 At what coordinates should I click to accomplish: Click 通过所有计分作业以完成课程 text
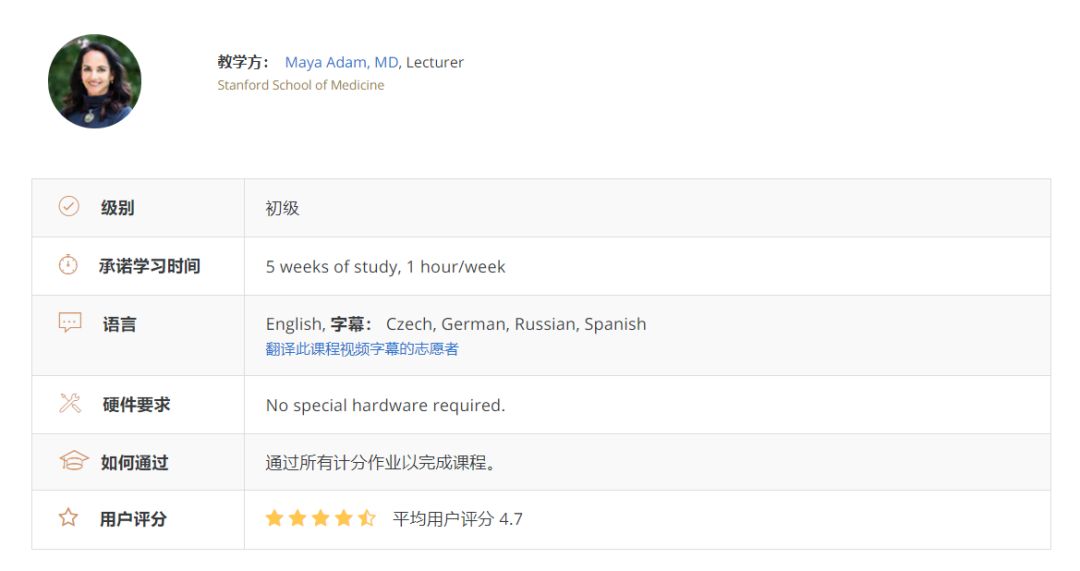(380, 462)
